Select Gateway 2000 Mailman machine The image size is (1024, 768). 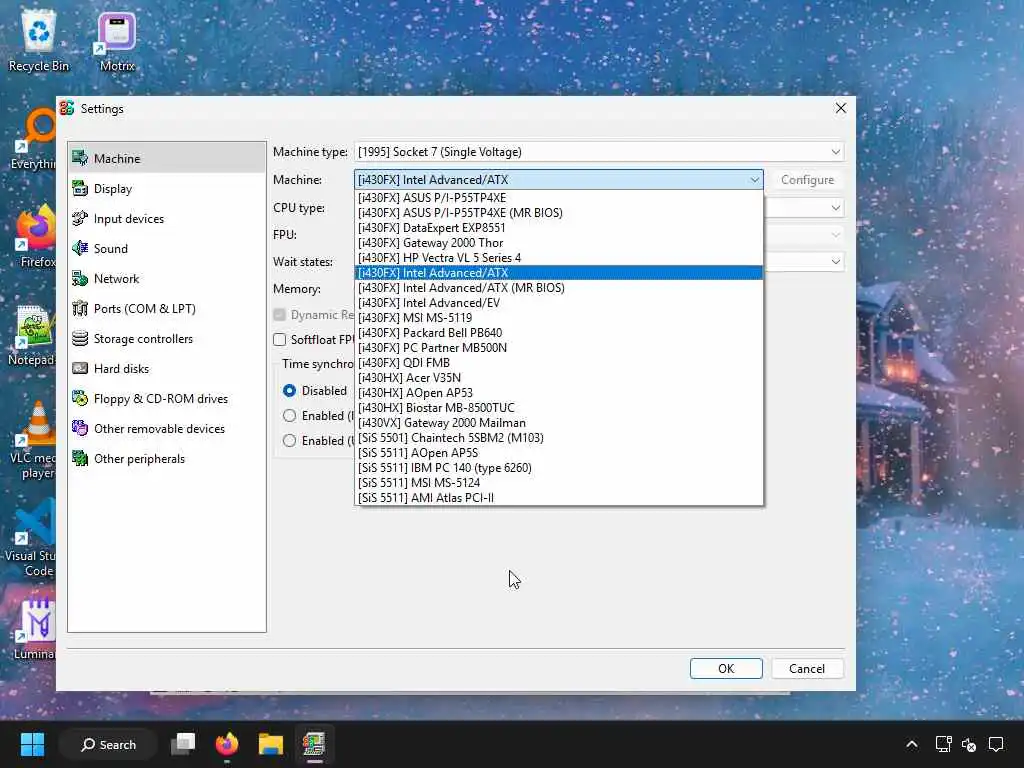pos(558,423)
